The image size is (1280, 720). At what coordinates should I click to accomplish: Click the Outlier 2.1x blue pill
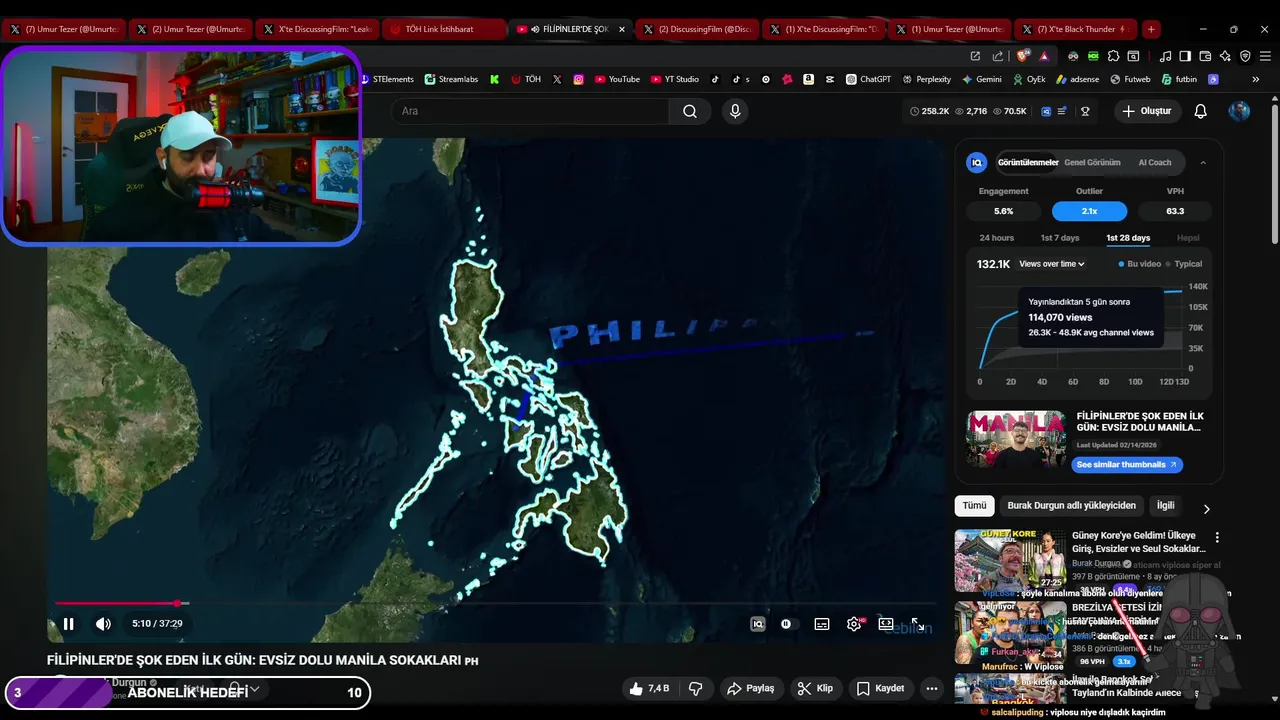tap(1089, 211)
